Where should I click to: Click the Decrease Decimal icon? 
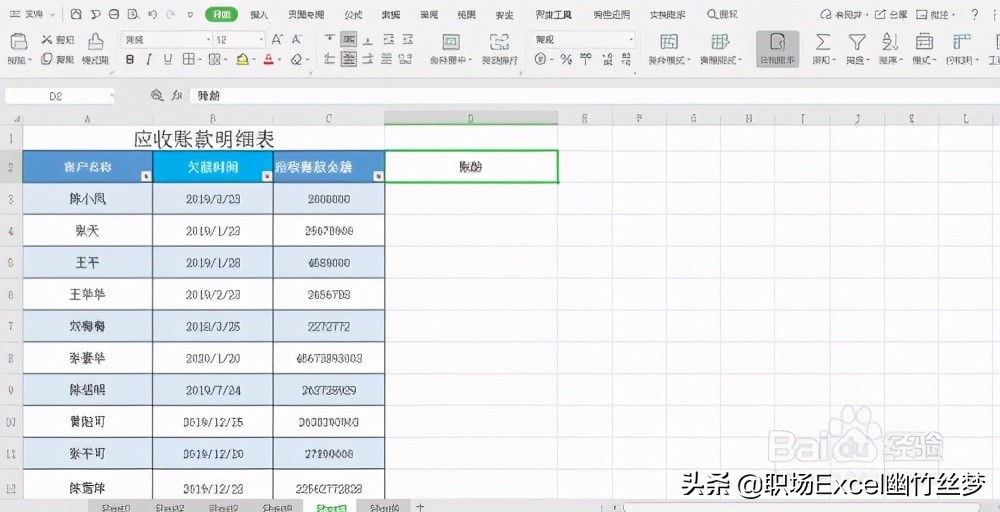tap(626, 59)
